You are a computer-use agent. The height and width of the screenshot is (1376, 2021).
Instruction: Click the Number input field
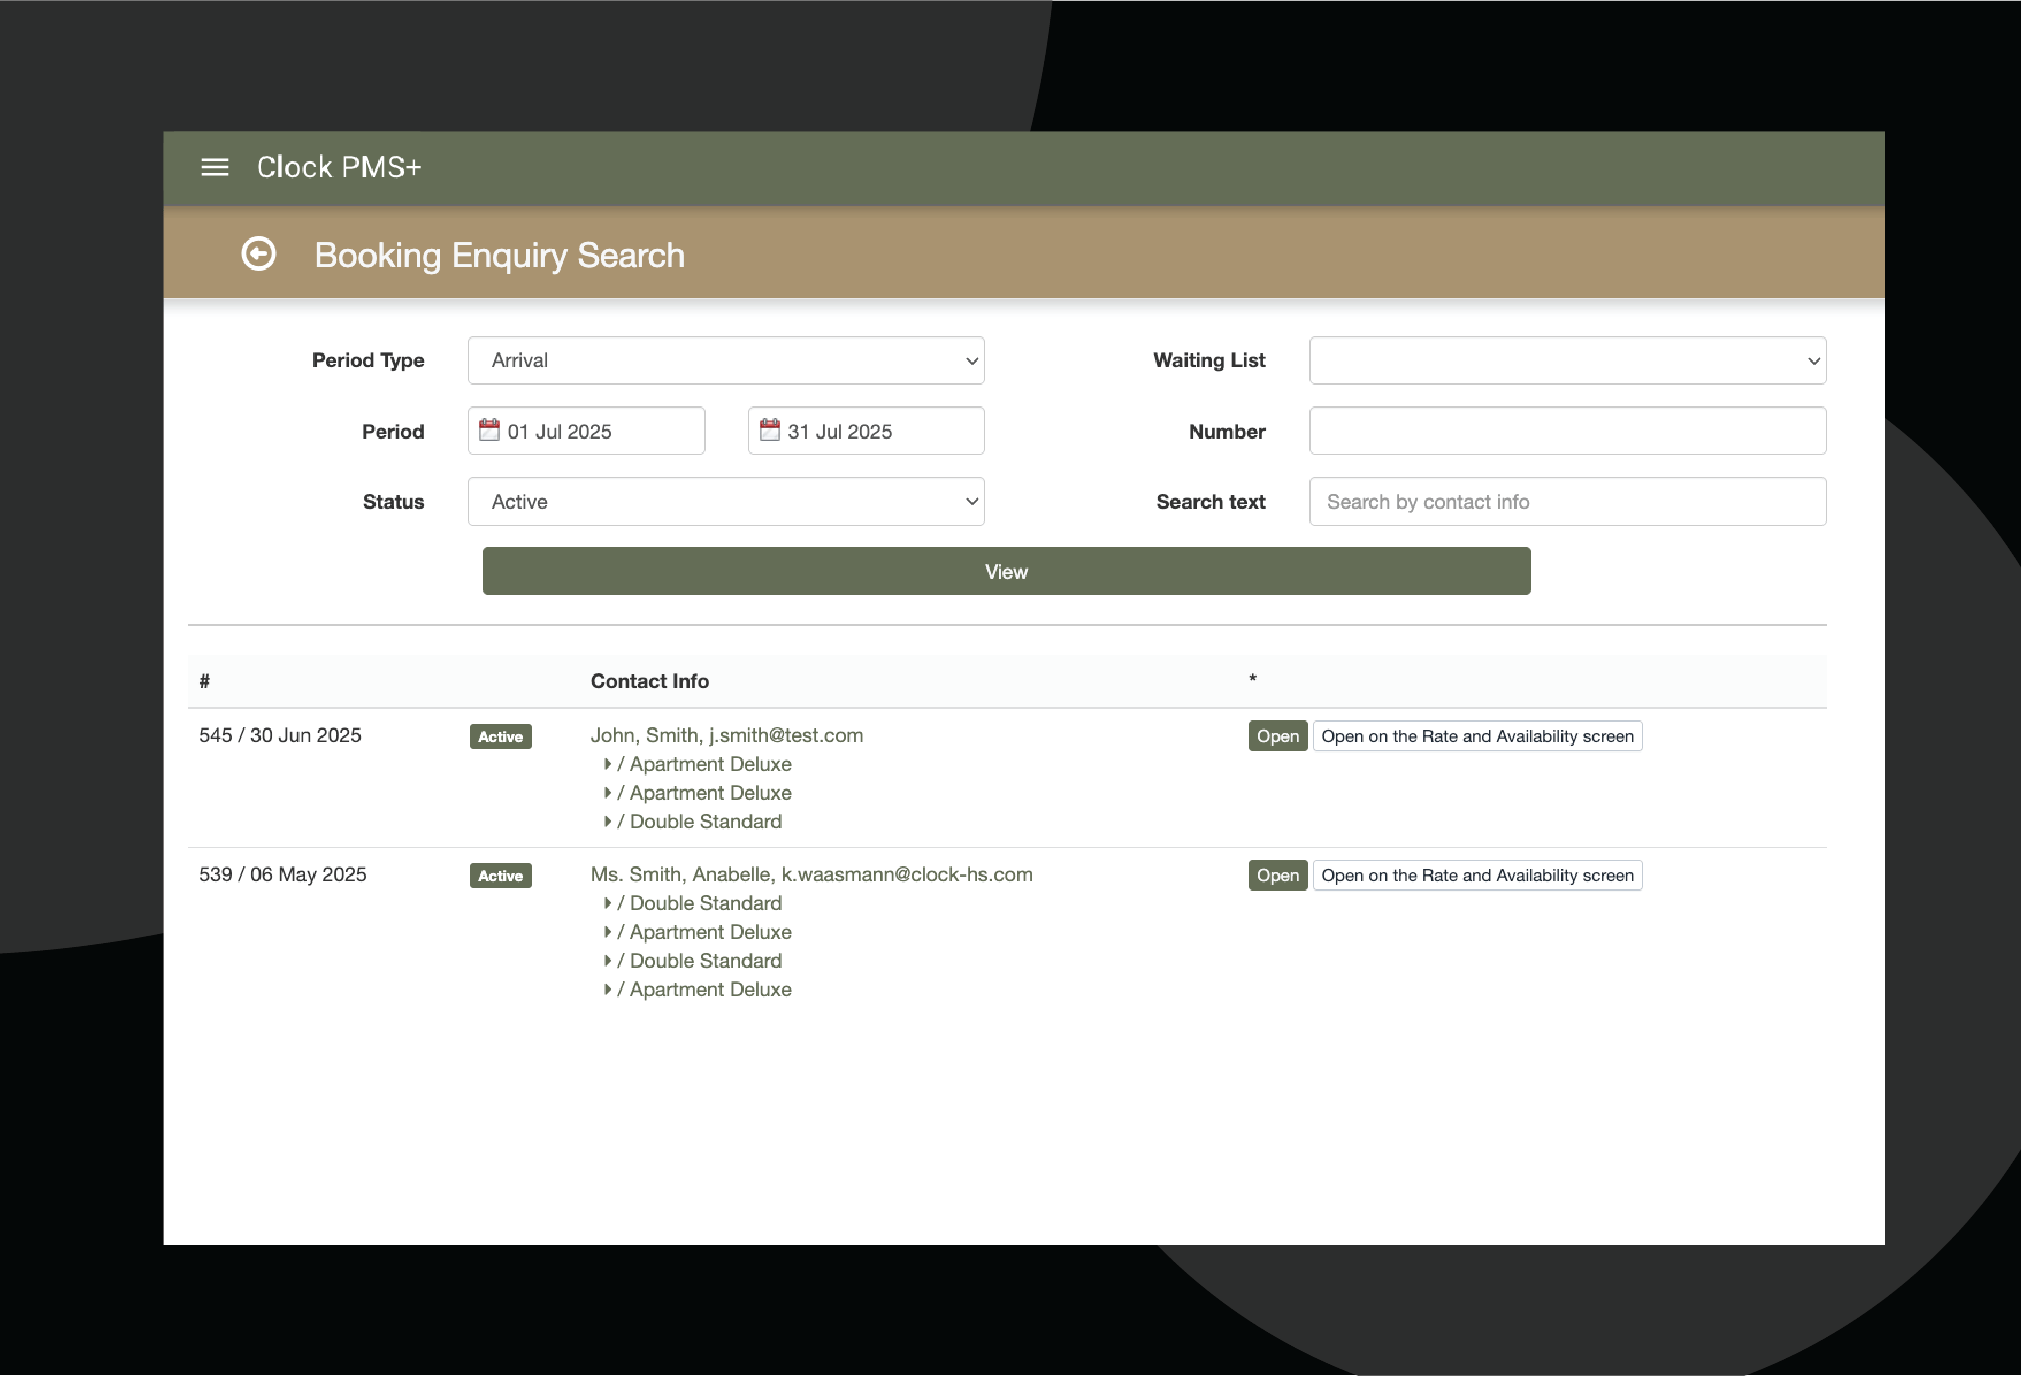(1566, 431)
